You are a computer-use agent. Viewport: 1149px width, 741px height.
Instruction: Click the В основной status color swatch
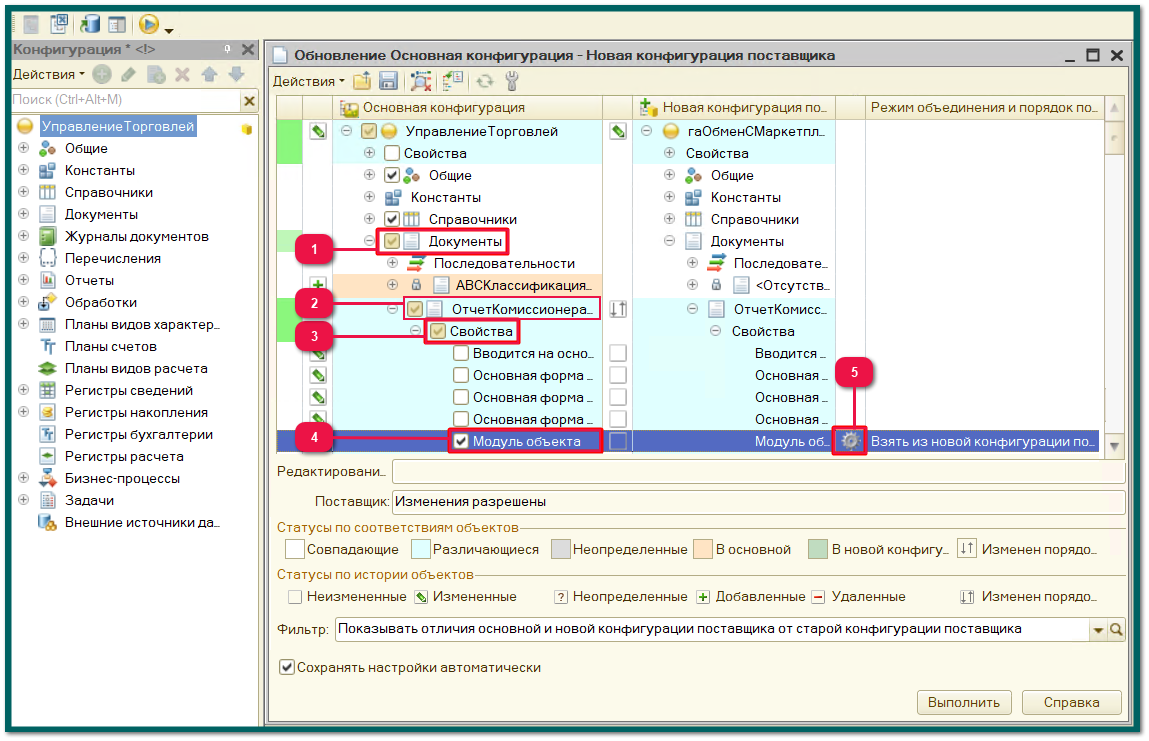pyautogui.click(x=703, y=549)
